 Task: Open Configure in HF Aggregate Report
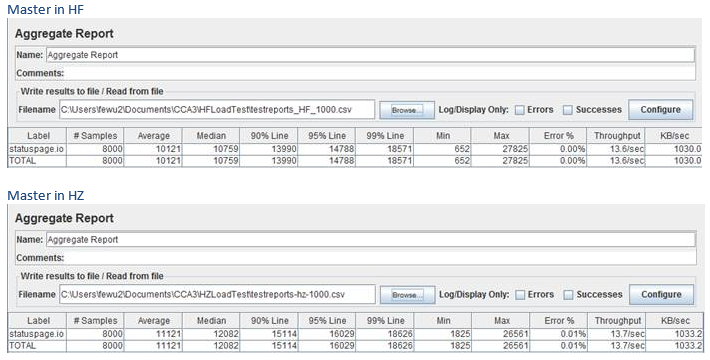point(661,110)
